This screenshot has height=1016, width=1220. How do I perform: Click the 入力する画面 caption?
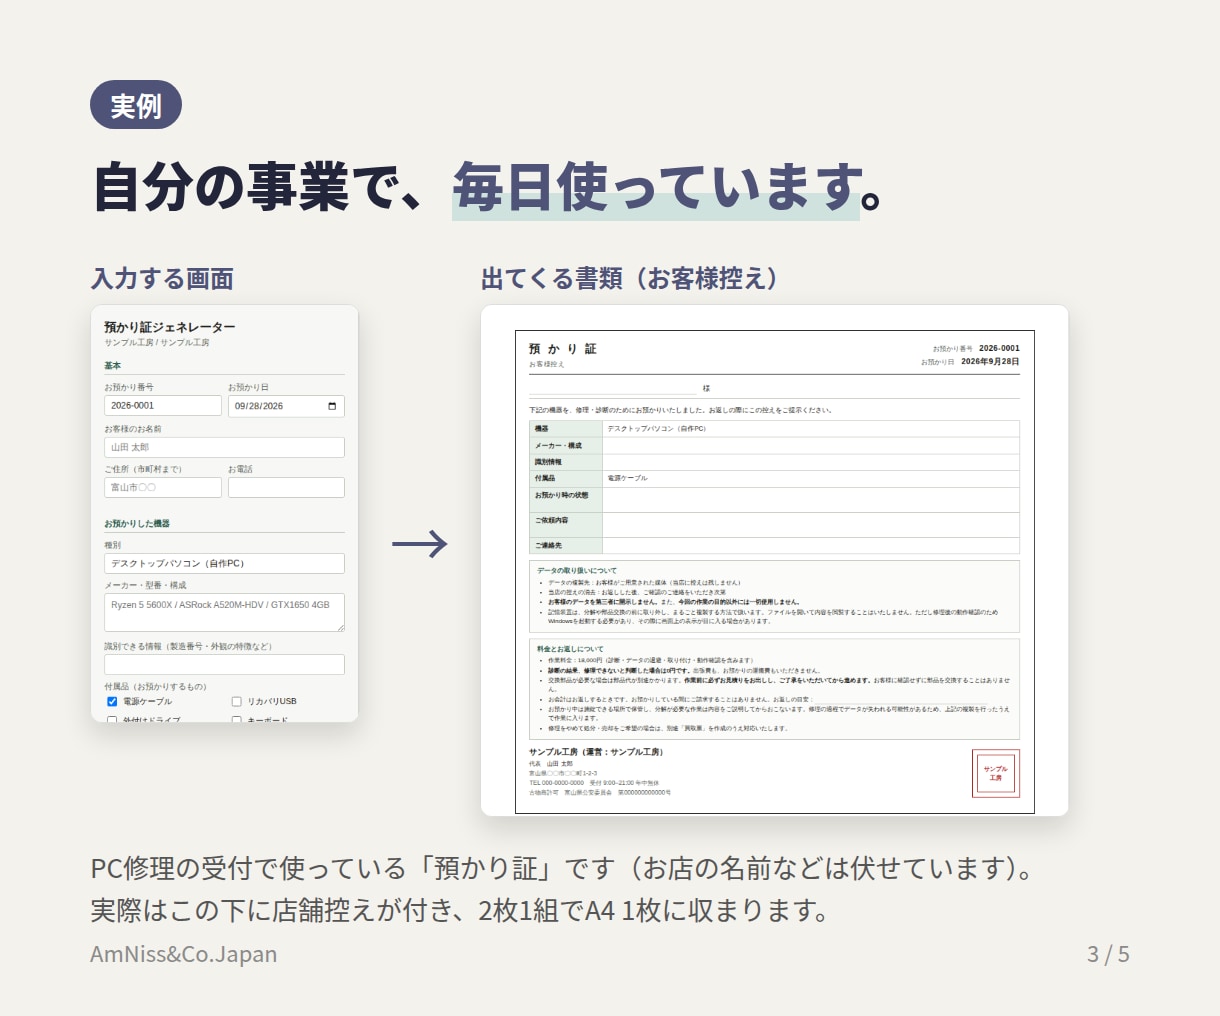pos(162,279)
